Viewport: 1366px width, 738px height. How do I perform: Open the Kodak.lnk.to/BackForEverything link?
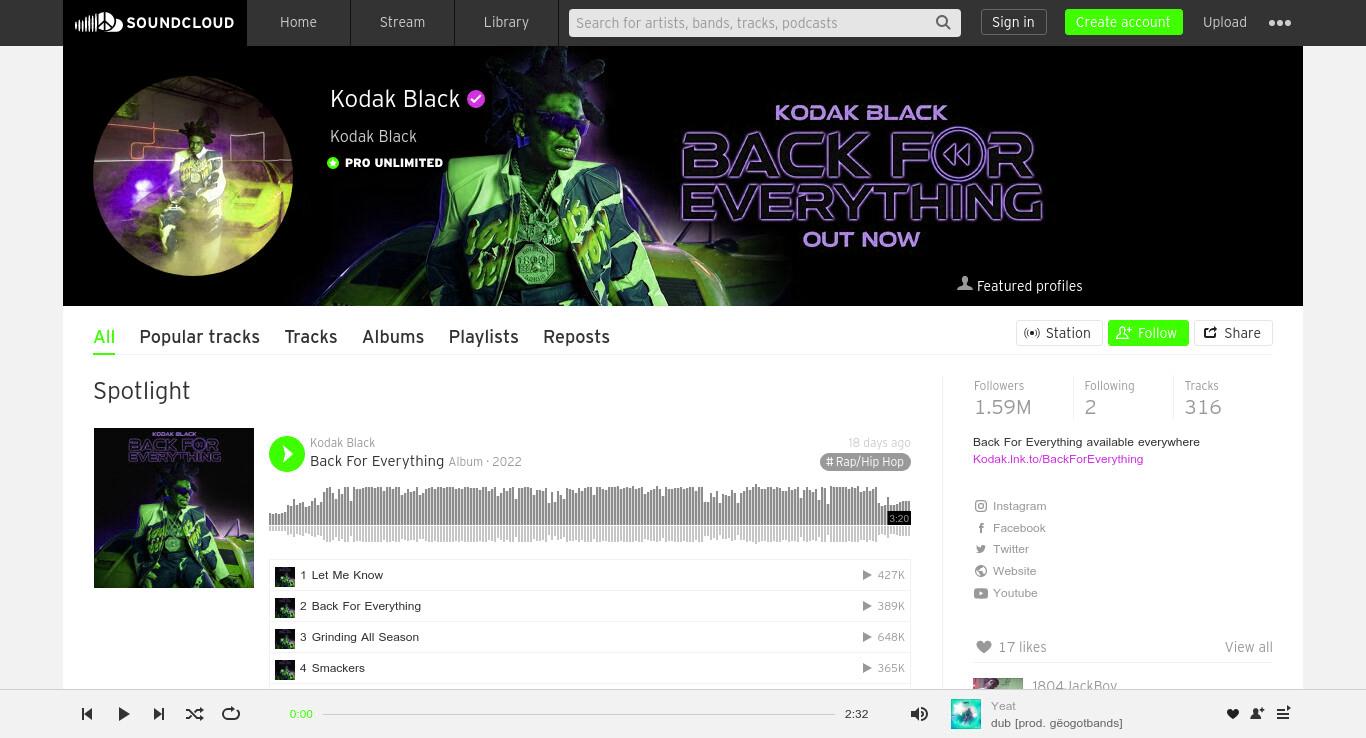(x=1058, y=459)
